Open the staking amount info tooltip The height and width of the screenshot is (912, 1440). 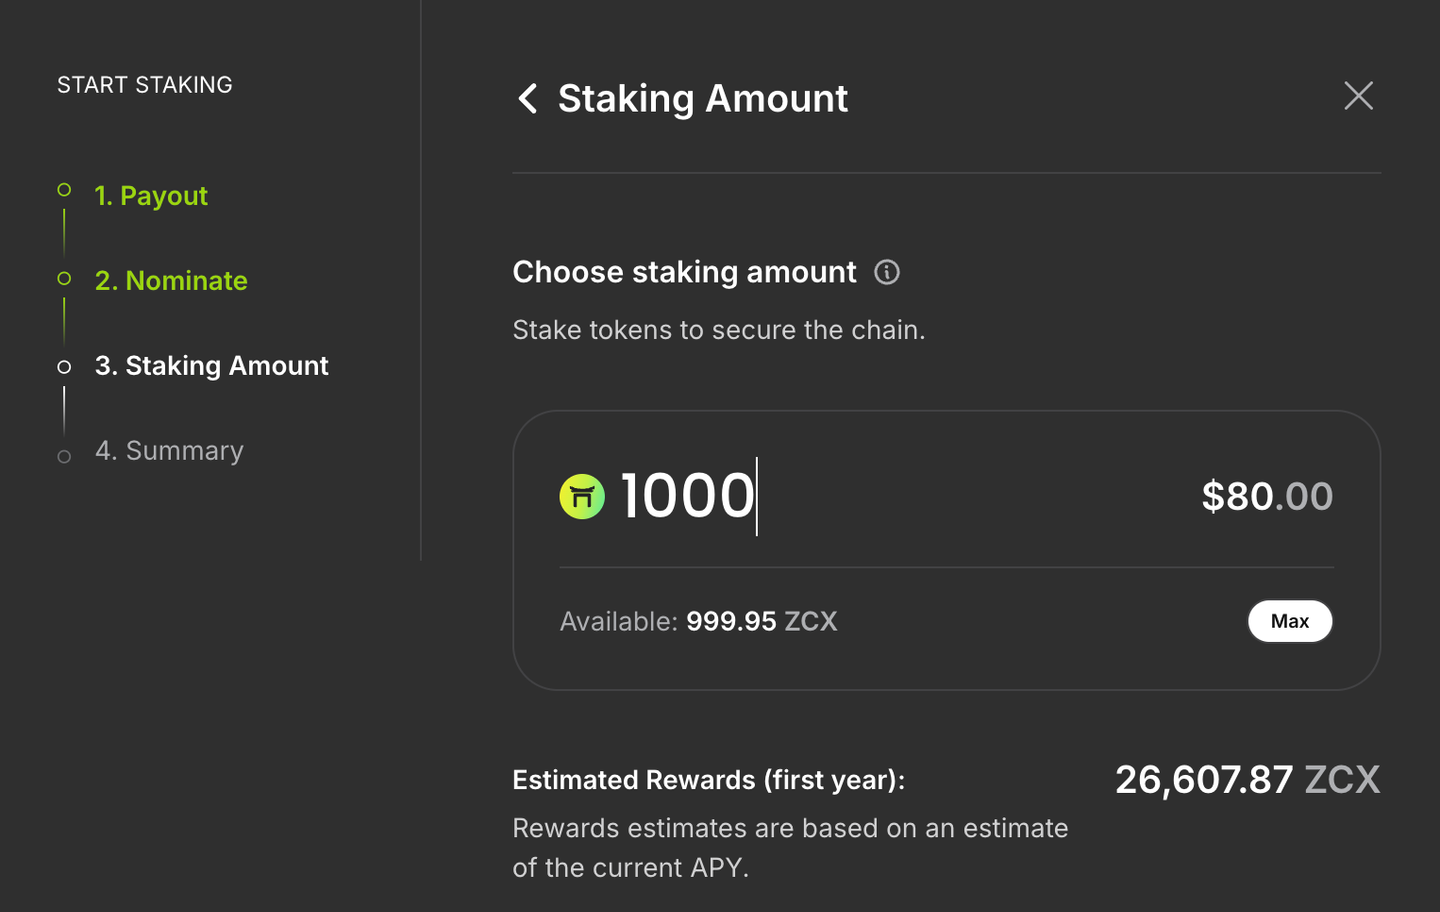click(886, 271)
